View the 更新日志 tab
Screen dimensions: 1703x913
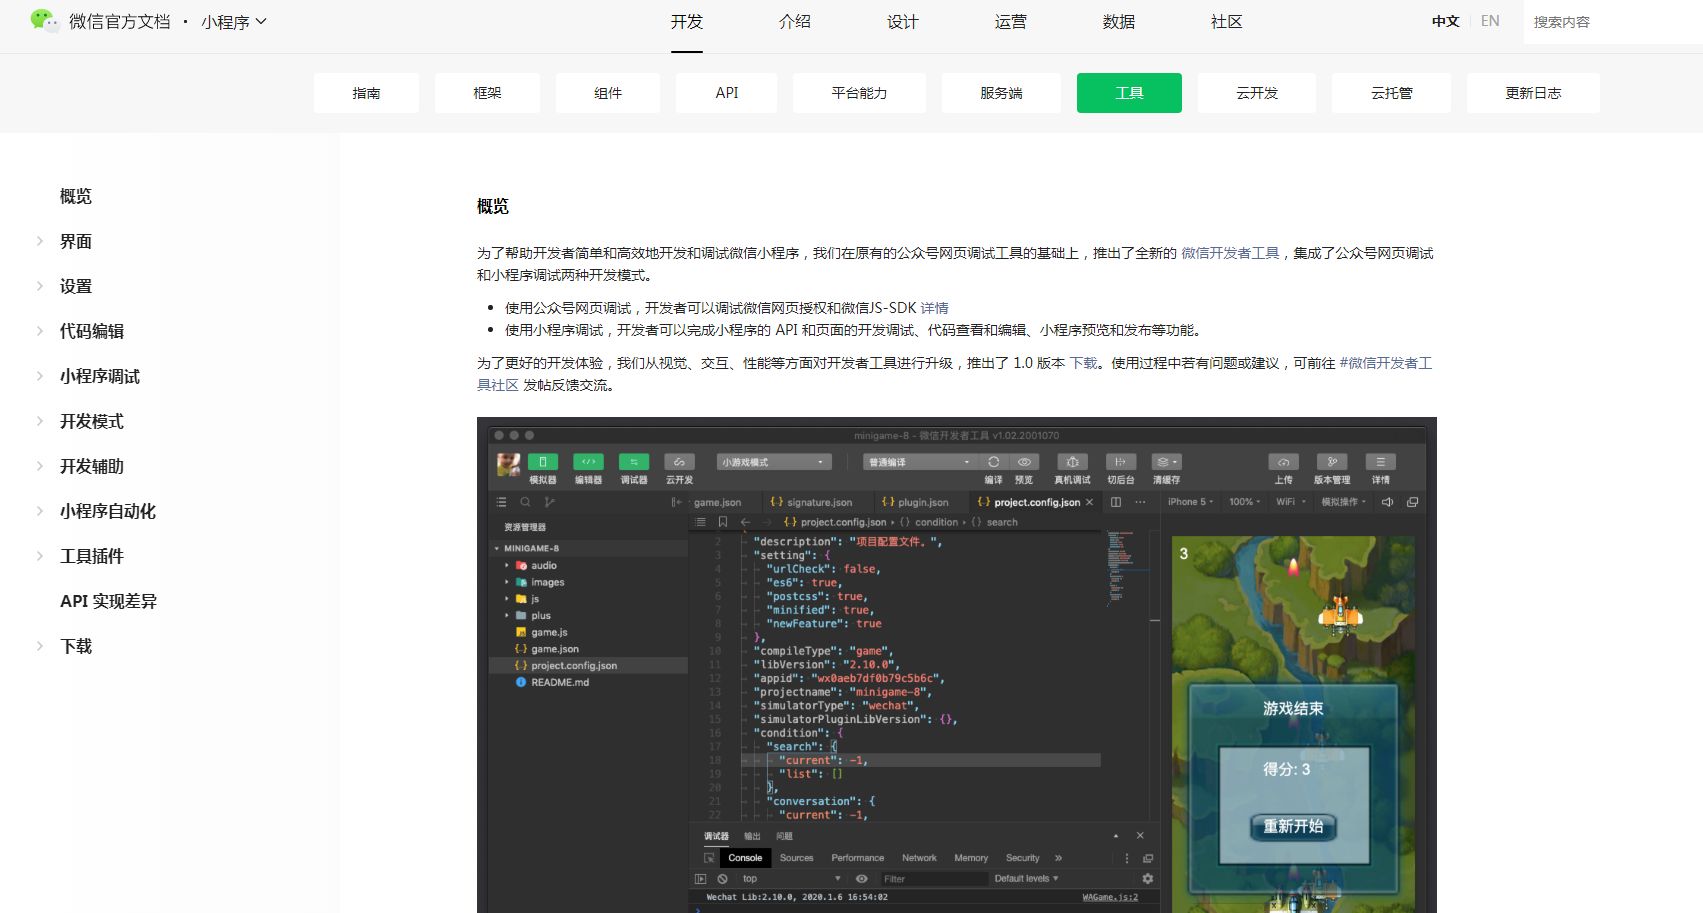pos(1533,93)
